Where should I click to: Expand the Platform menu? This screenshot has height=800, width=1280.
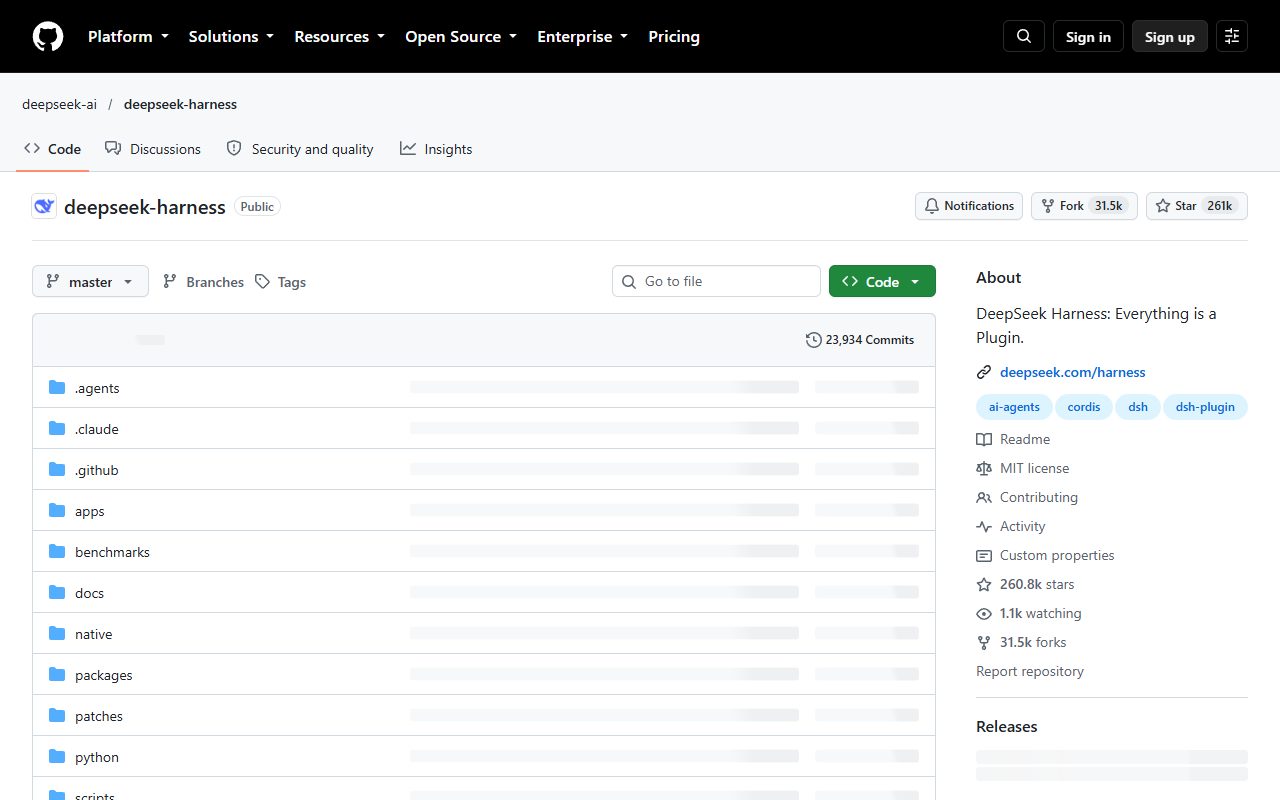tap(128, 37)
